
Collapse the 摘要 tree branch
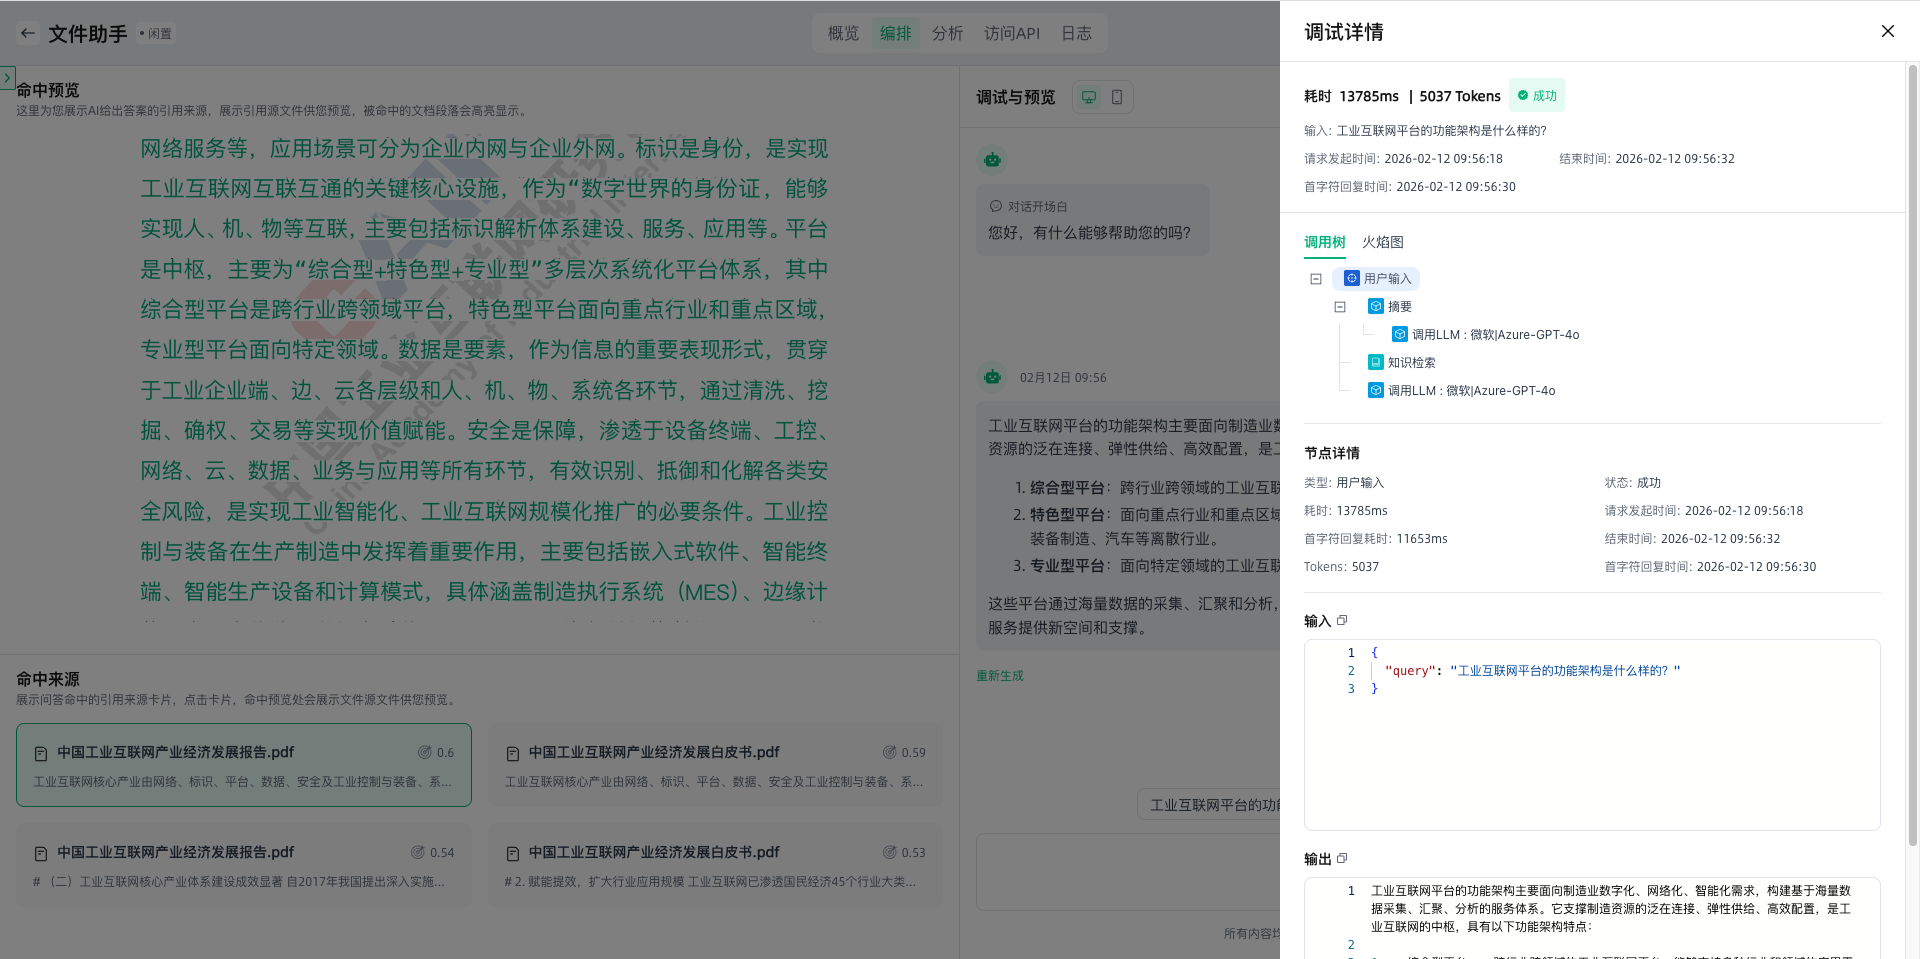[1340, 307]
